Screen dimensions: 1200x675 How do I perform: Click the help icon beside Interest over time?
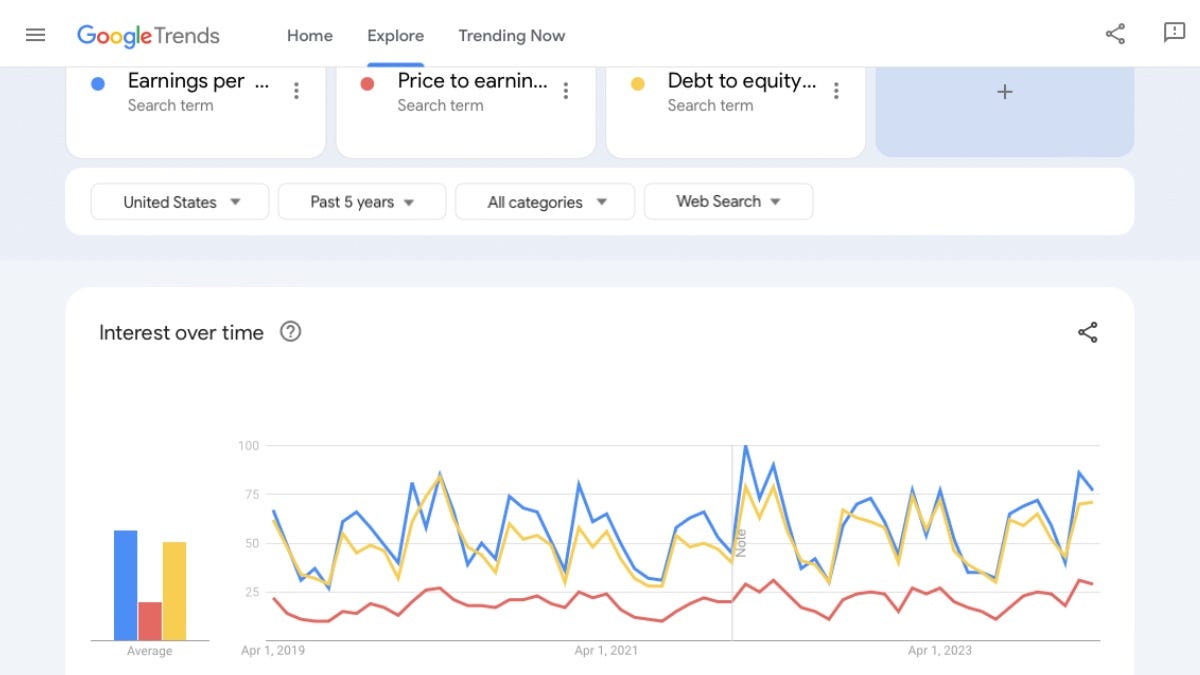click(290, 332)
